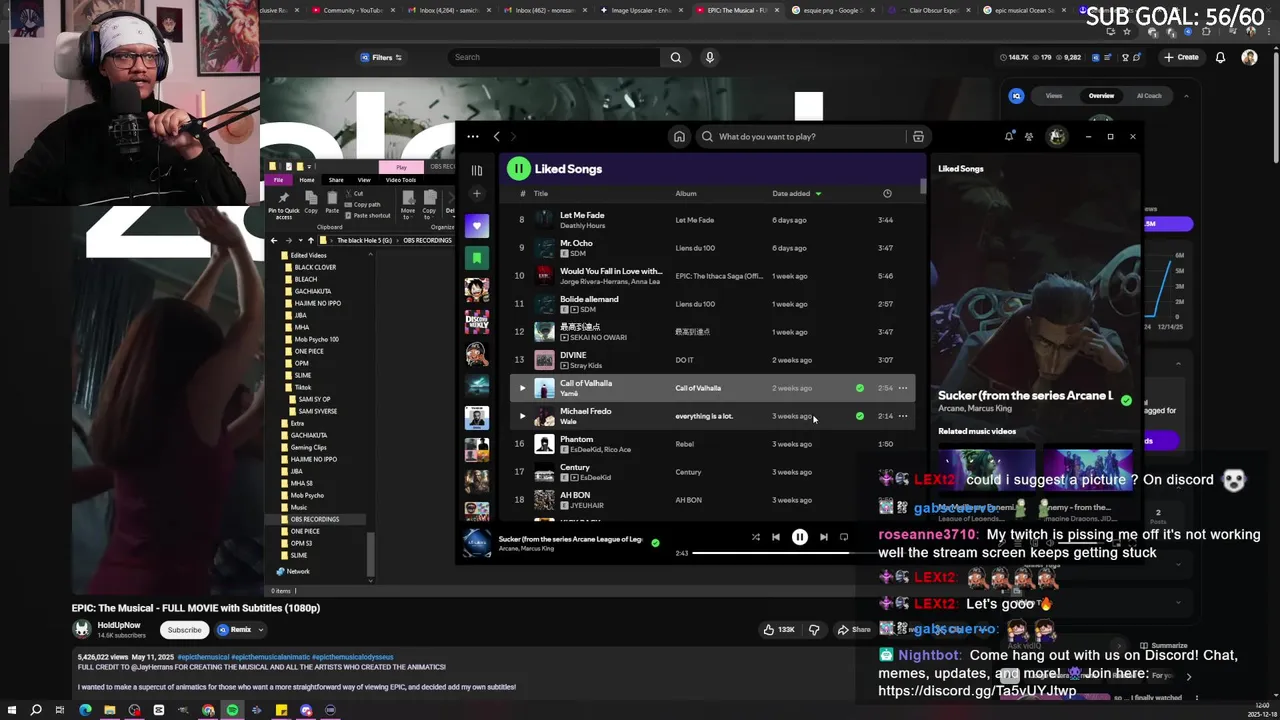Toggle saved checkmark beside Sucker in right panel
Viewport: 1280px width, 720px height.
1127,400
